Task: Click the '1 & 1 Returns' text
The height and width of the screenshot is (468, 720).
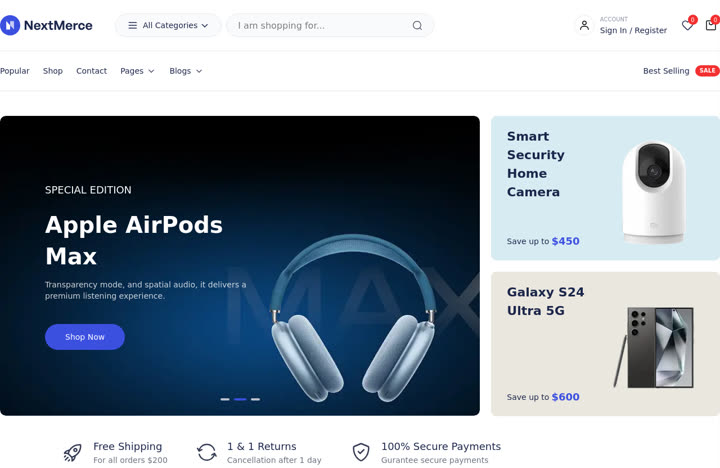Action: point(262,446)
